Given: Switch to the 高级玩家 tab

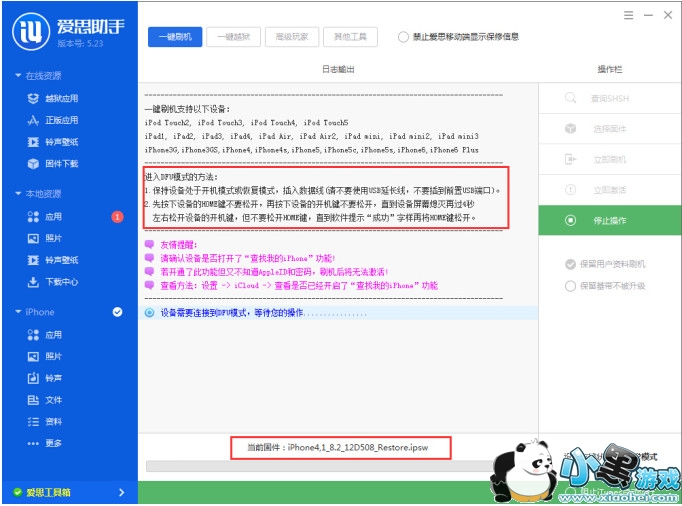Looking at the screenshot, I should click(292, 37).
